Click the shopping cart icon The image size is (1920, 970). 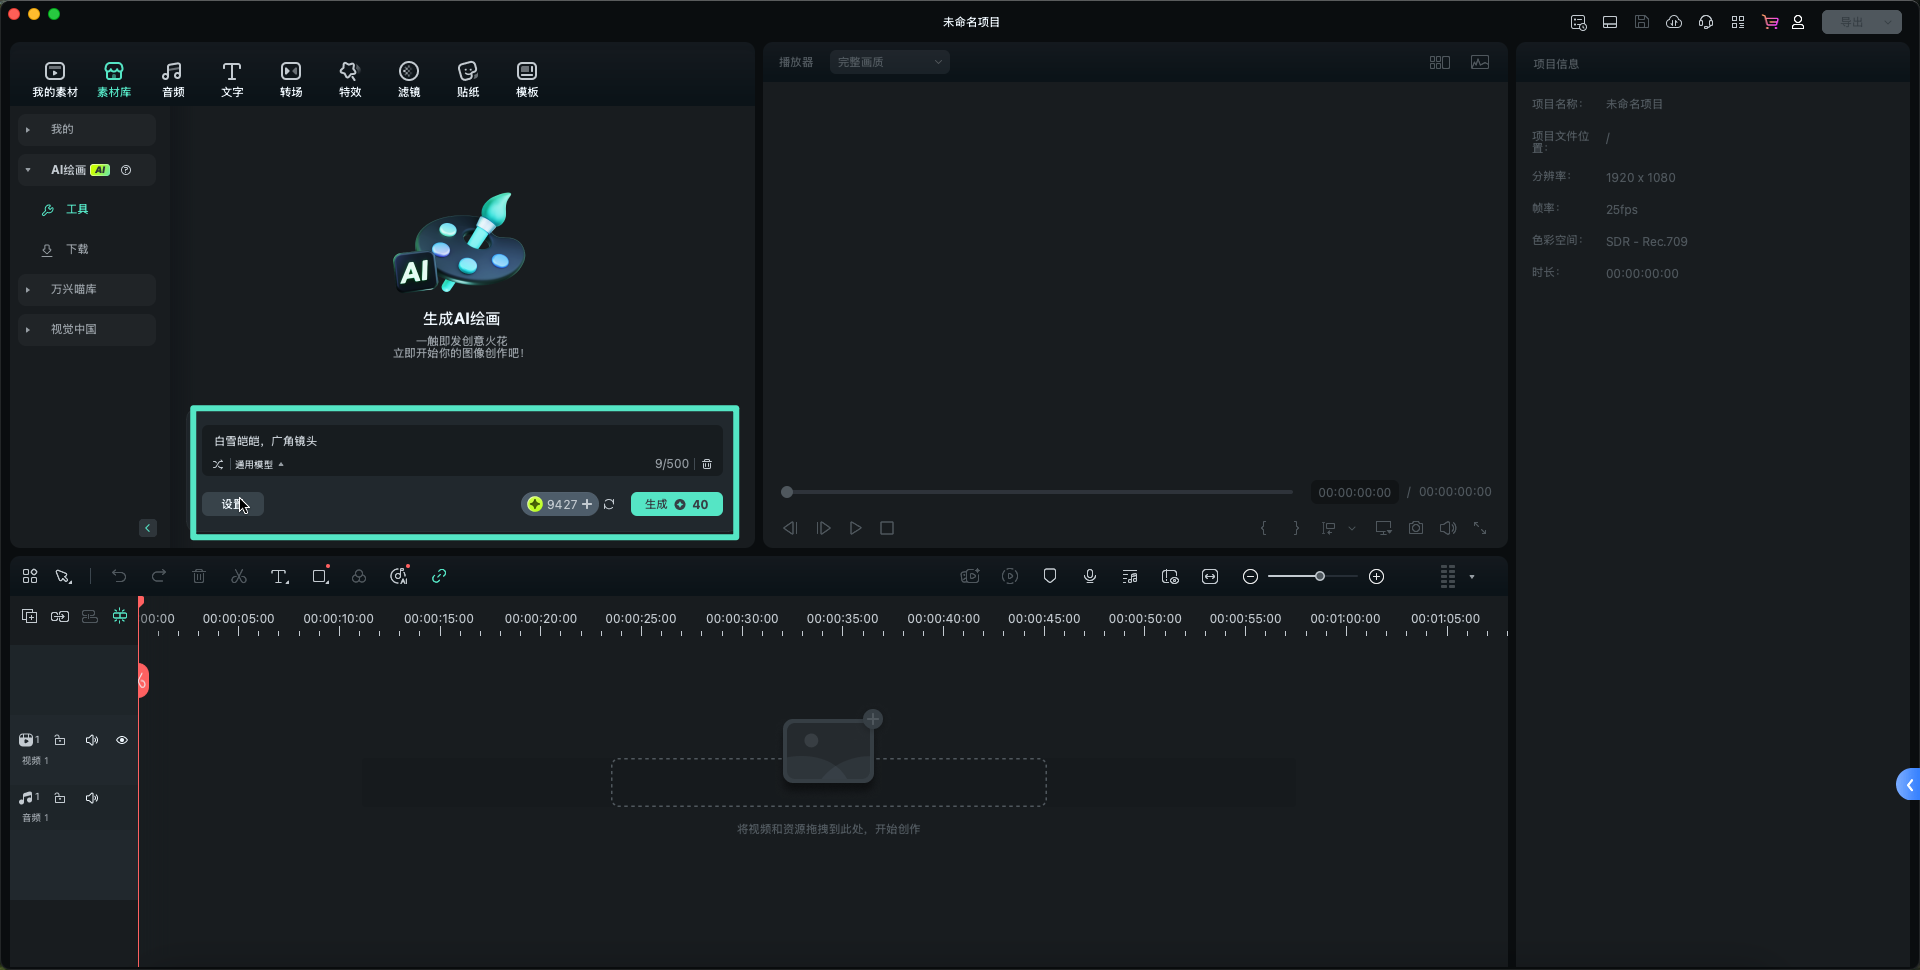tap(1770, 22)
